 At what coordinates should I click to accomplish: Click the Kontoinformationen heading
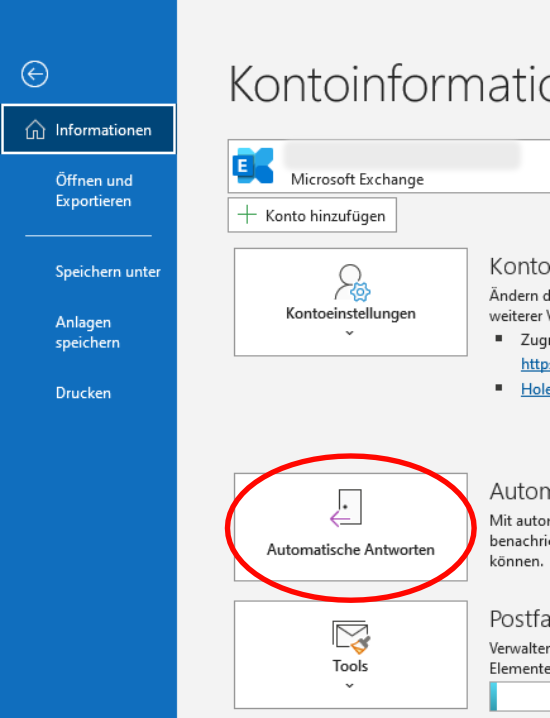pyautogui.click(x=389, y=85)
